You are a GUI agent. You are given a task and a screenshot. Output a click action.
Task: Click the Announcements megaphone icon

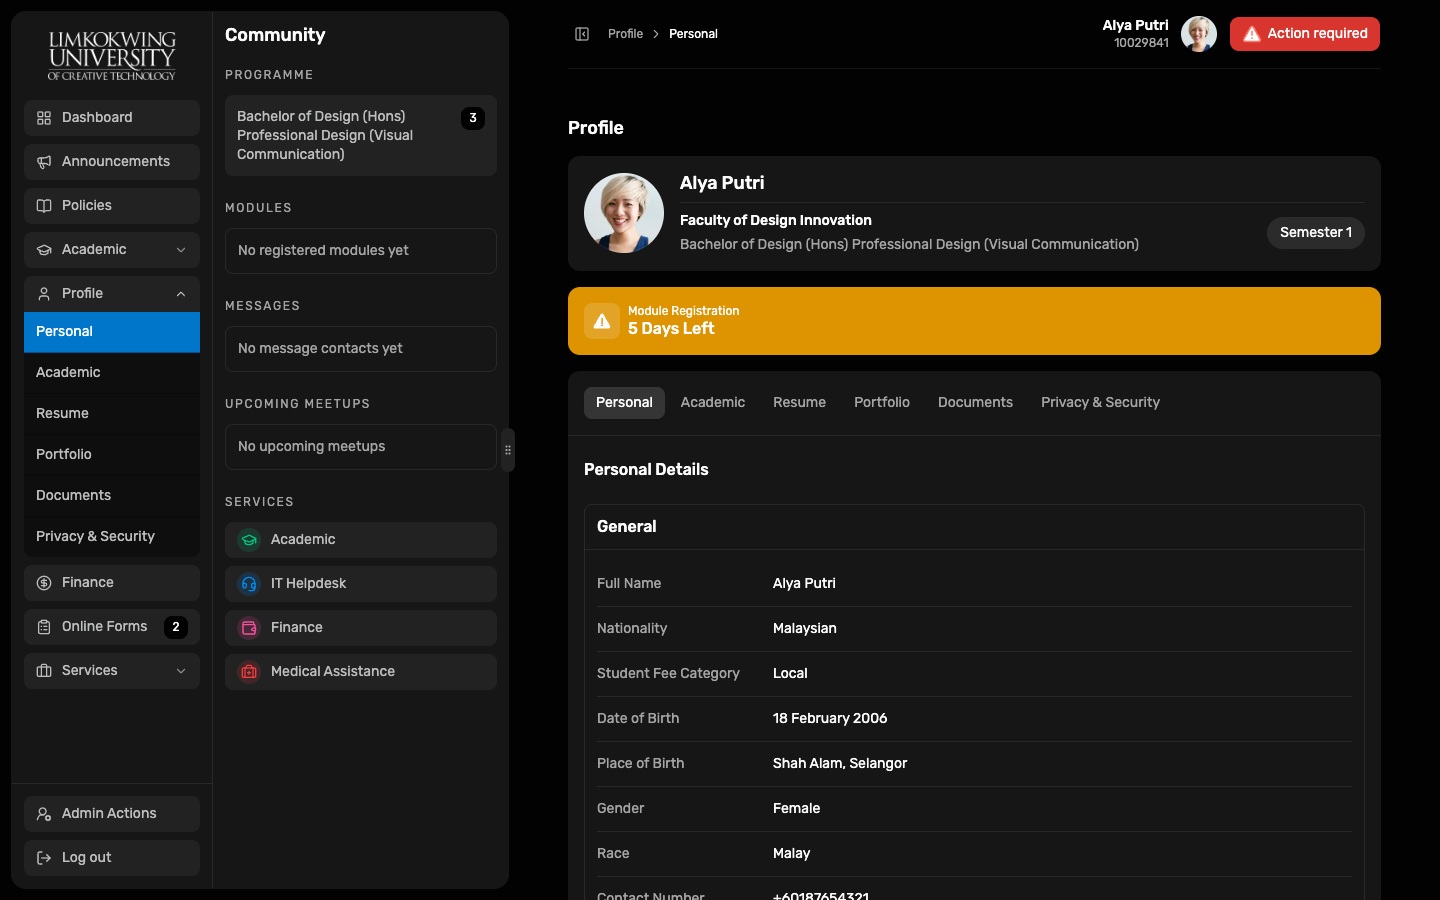coord(44,162)
